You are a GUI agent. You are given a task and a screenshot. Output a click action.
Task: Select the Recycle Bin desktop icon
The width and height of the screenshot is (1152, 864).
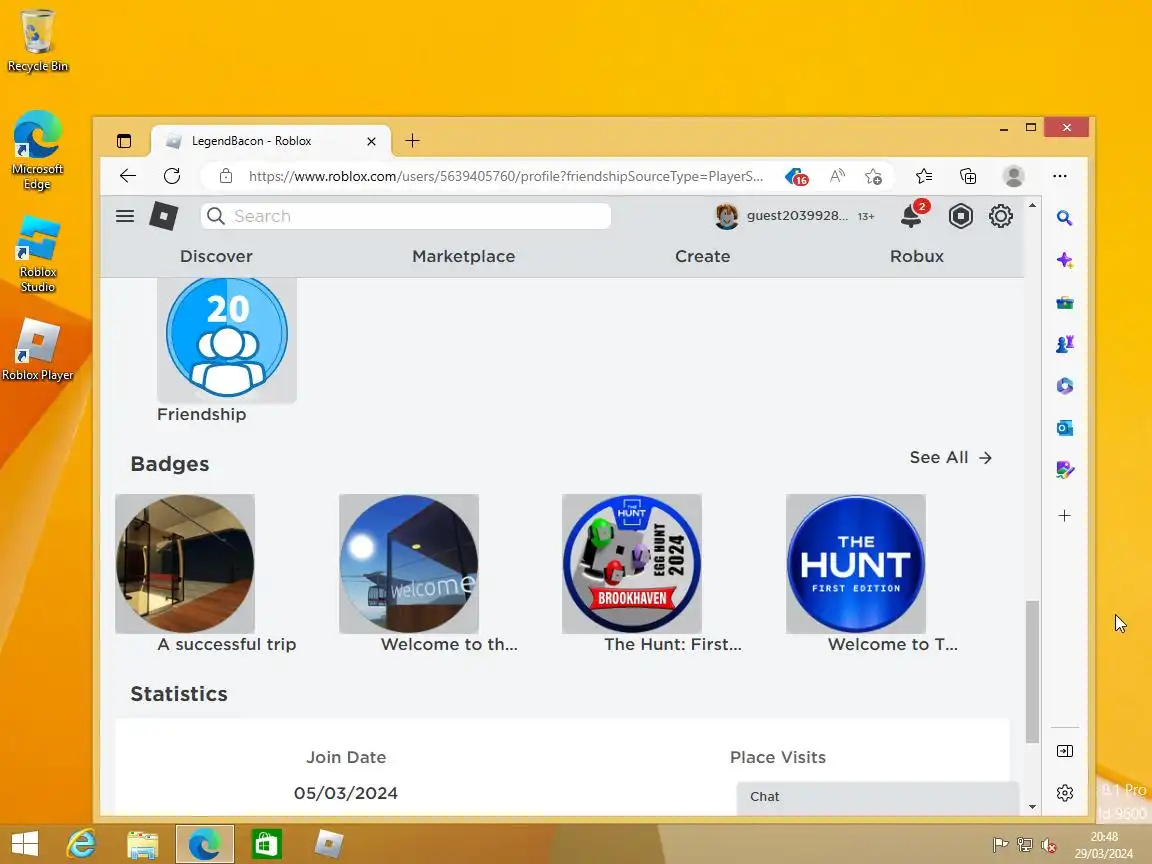(x=37, y=40)
